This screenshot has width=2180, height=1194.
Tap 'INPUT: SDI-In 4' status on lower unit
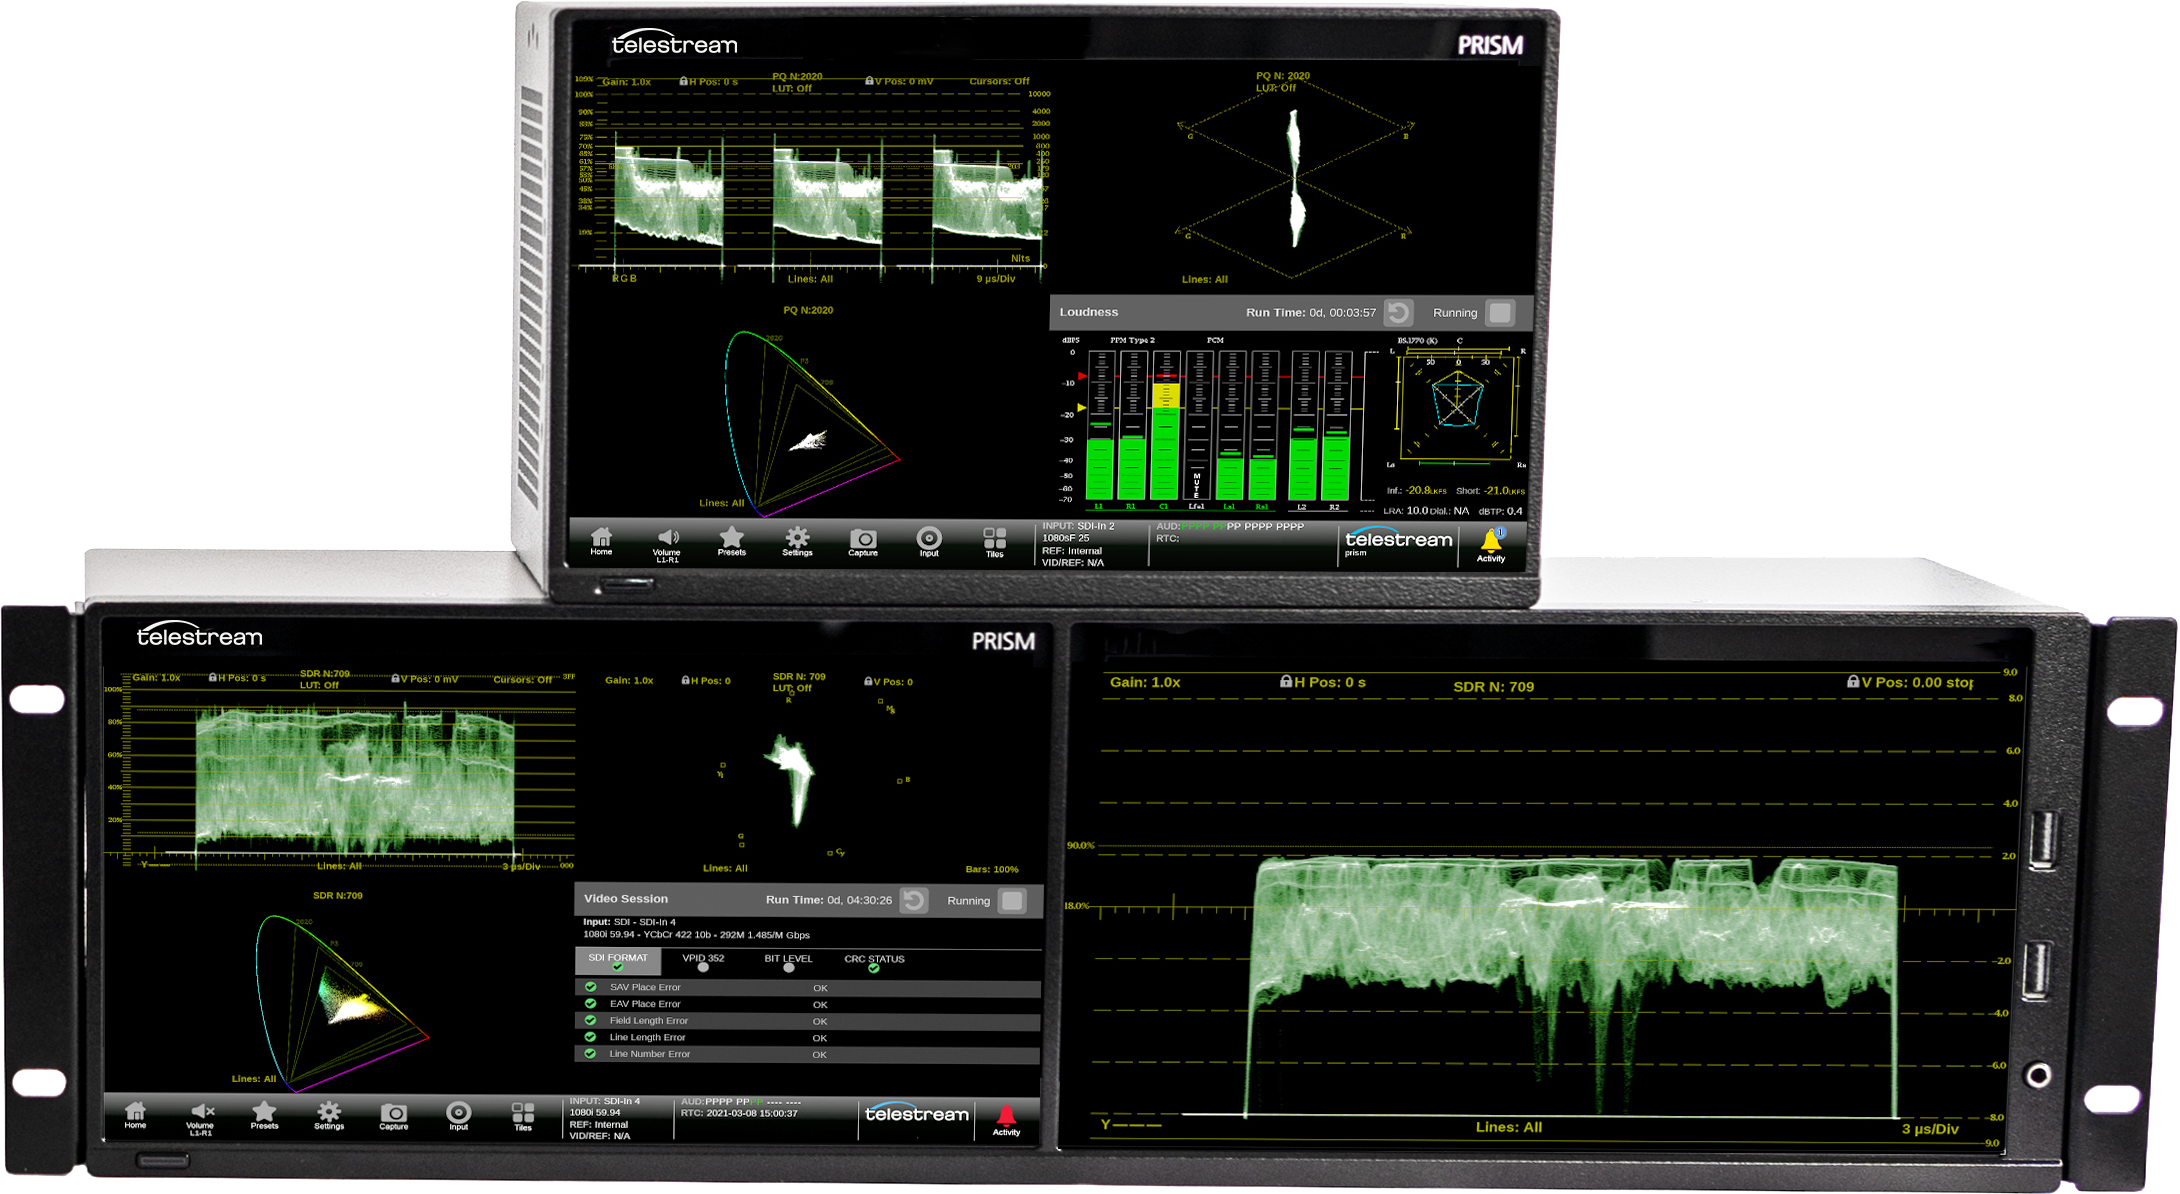[605, 1101]
